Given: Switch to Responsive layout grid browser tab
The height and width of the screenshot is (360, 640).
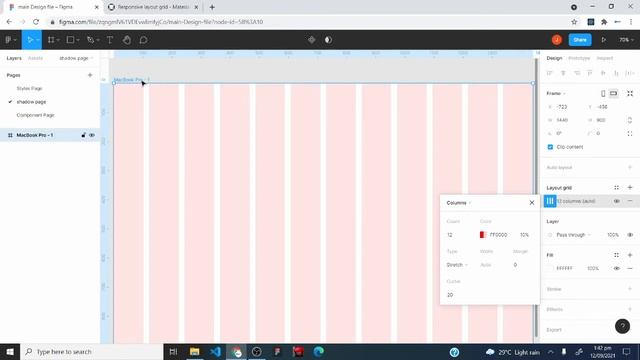Looking at the screenshot, I should (x=153, y=7).
